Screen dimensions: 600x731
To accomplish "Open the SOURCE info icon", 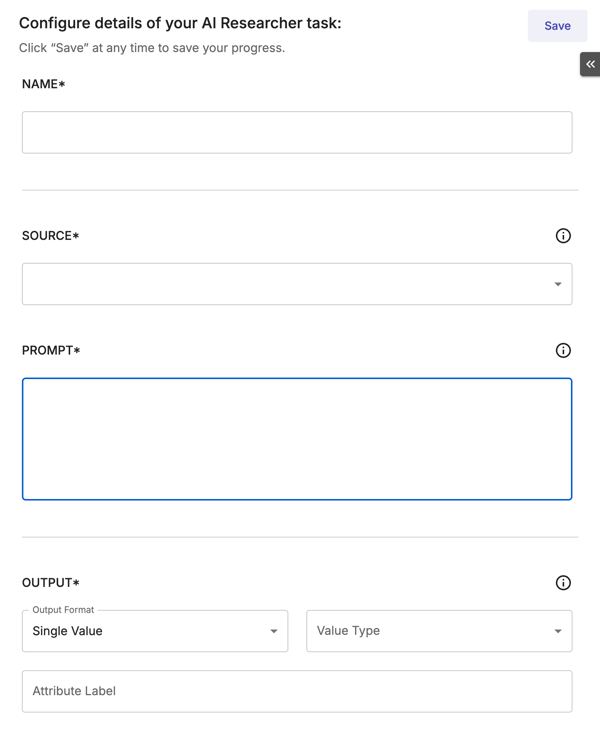I will (563, 236).
